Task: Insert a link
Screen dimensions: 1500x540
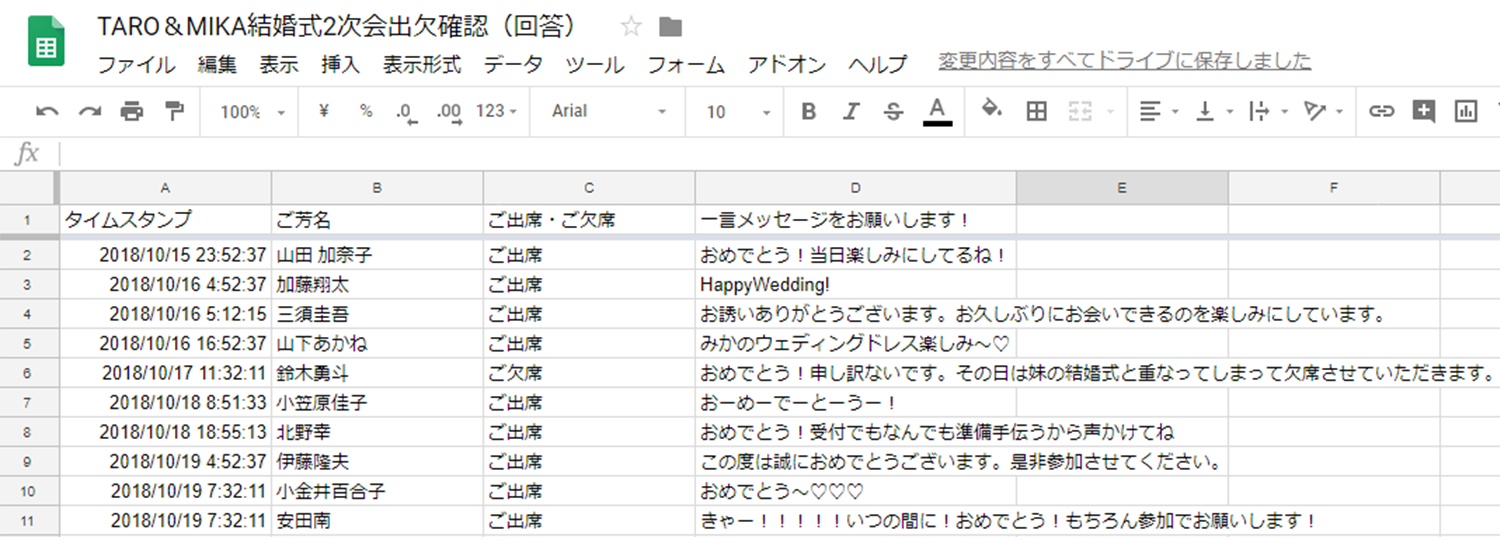Action: click(x=1381, y=111)
